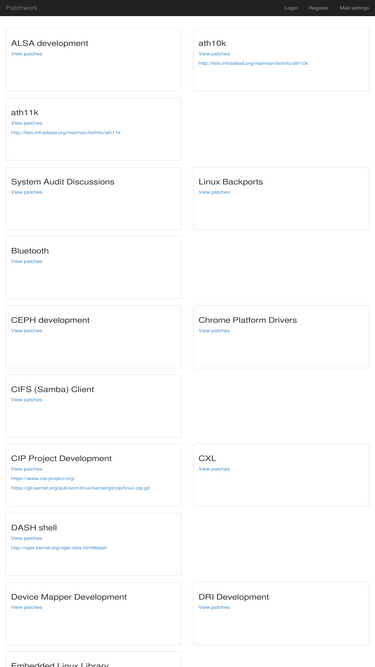The image size is (375, 667).
Task: Open Device Mapper Development title
Action: (x=69, y=597)
